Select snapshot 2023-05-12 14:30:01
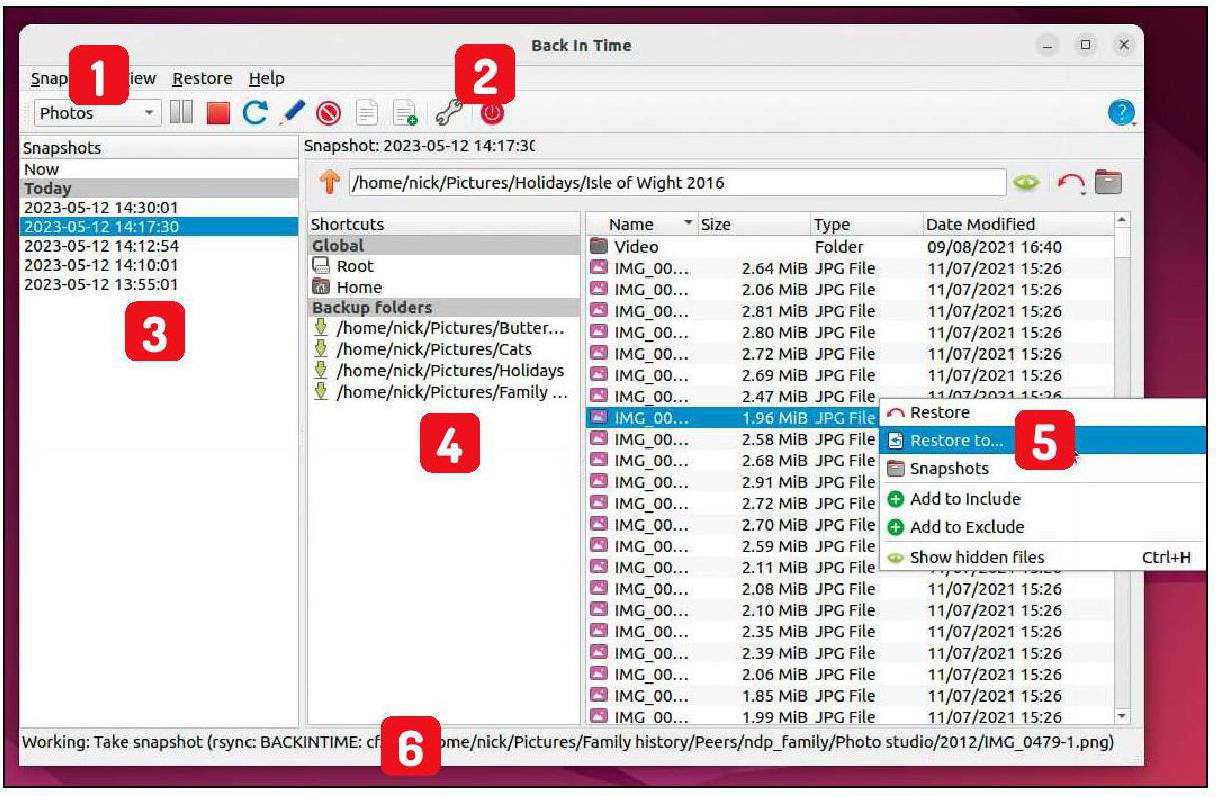The width and height of the screenshot is (1219, 797). click(x=159, y=207)
